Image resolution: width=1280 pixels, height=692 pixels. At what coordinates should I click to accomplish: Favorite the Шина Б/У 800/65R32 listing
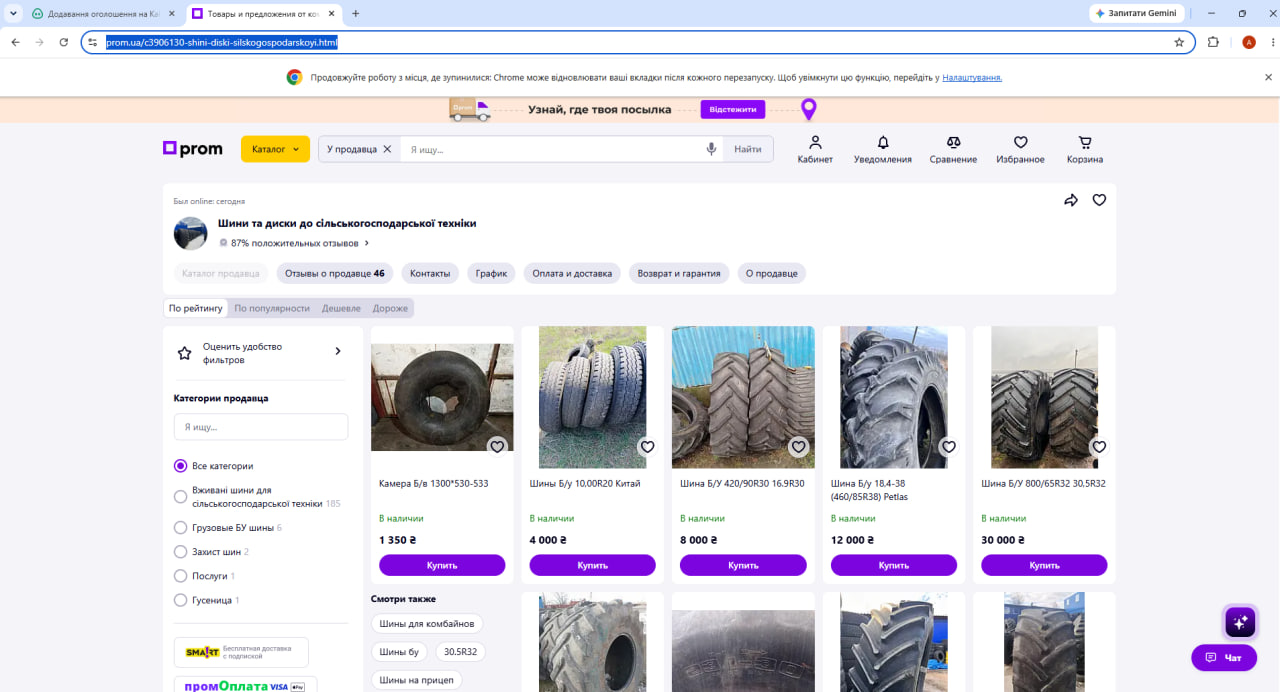(1099, 447)
